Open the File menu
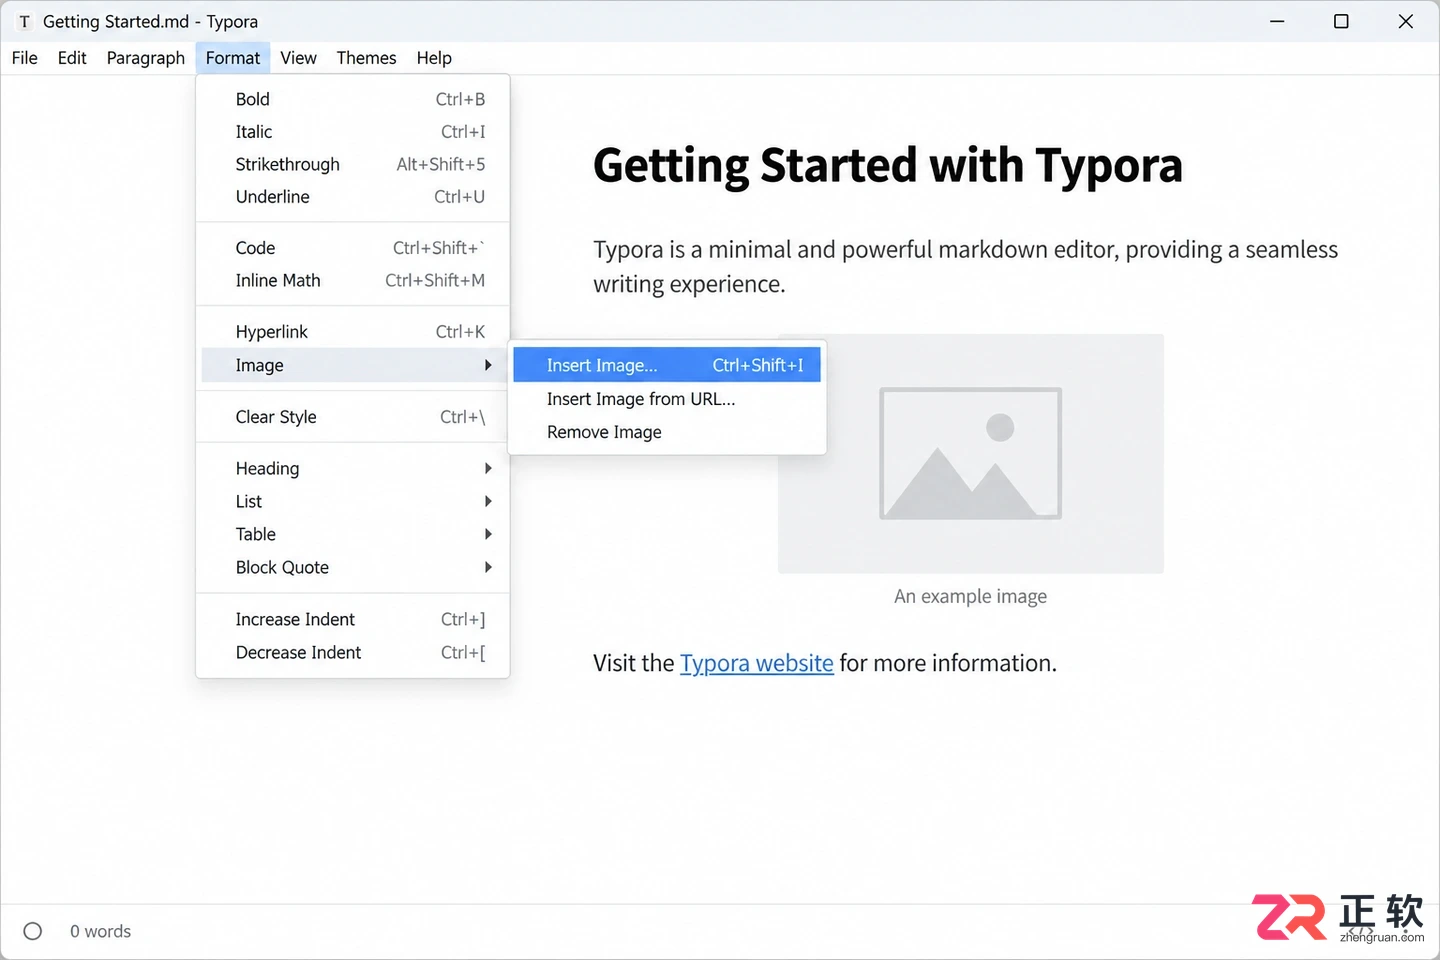 (x=25, y=58)
